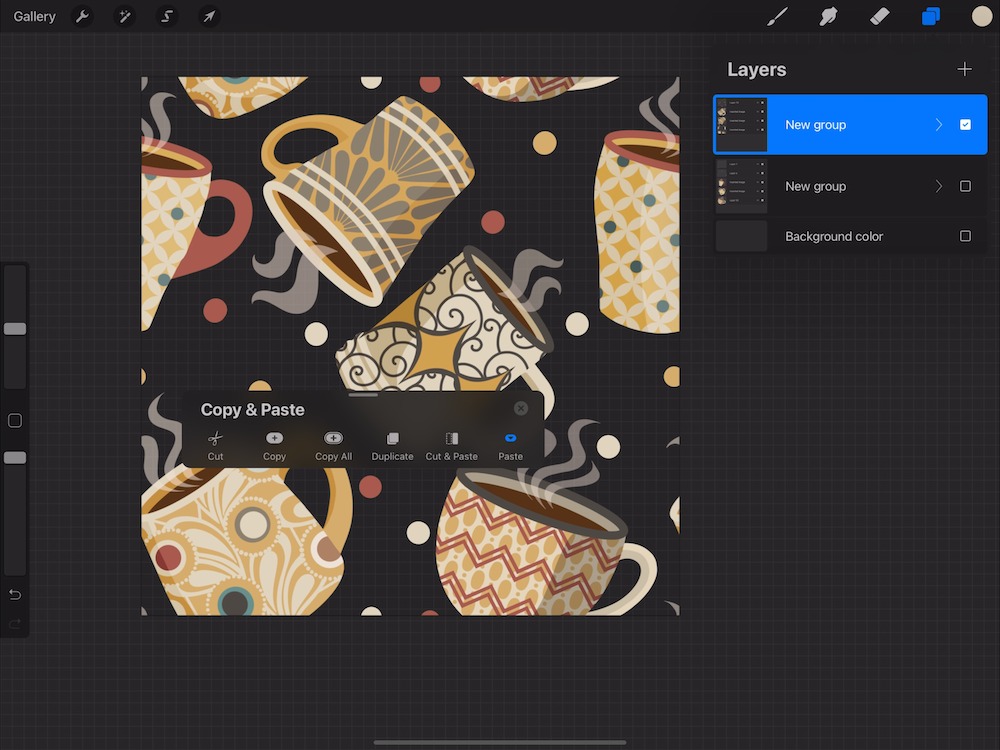This screenshot has height=750, width=1000.
Task: Return to the Gallery
Action: [x=34, y=16]
